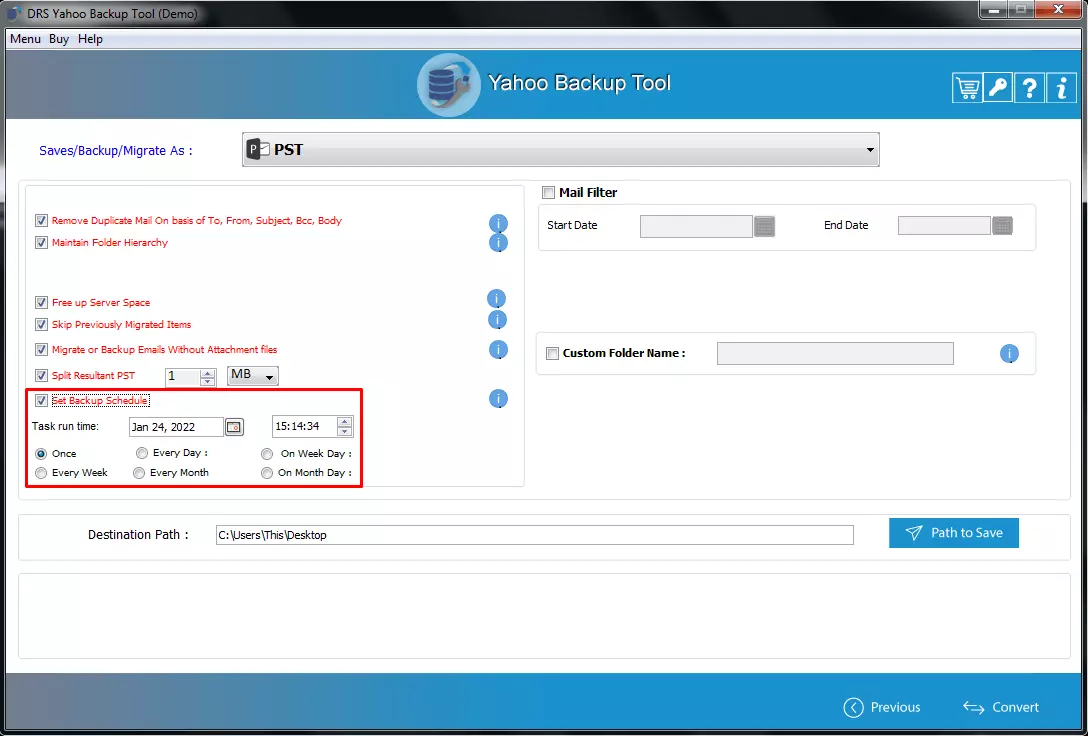The image size is (1088, 736).
Task: View info for Set Backup Schedule
Action: coord(498,399)
